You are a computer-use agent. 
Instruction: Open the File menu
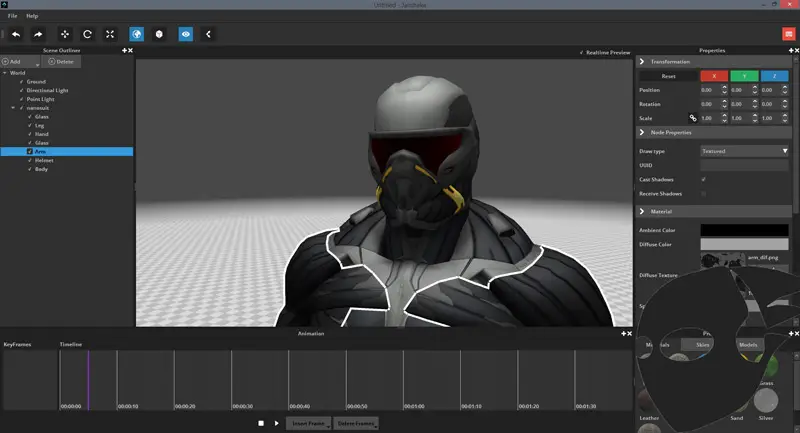13,16
